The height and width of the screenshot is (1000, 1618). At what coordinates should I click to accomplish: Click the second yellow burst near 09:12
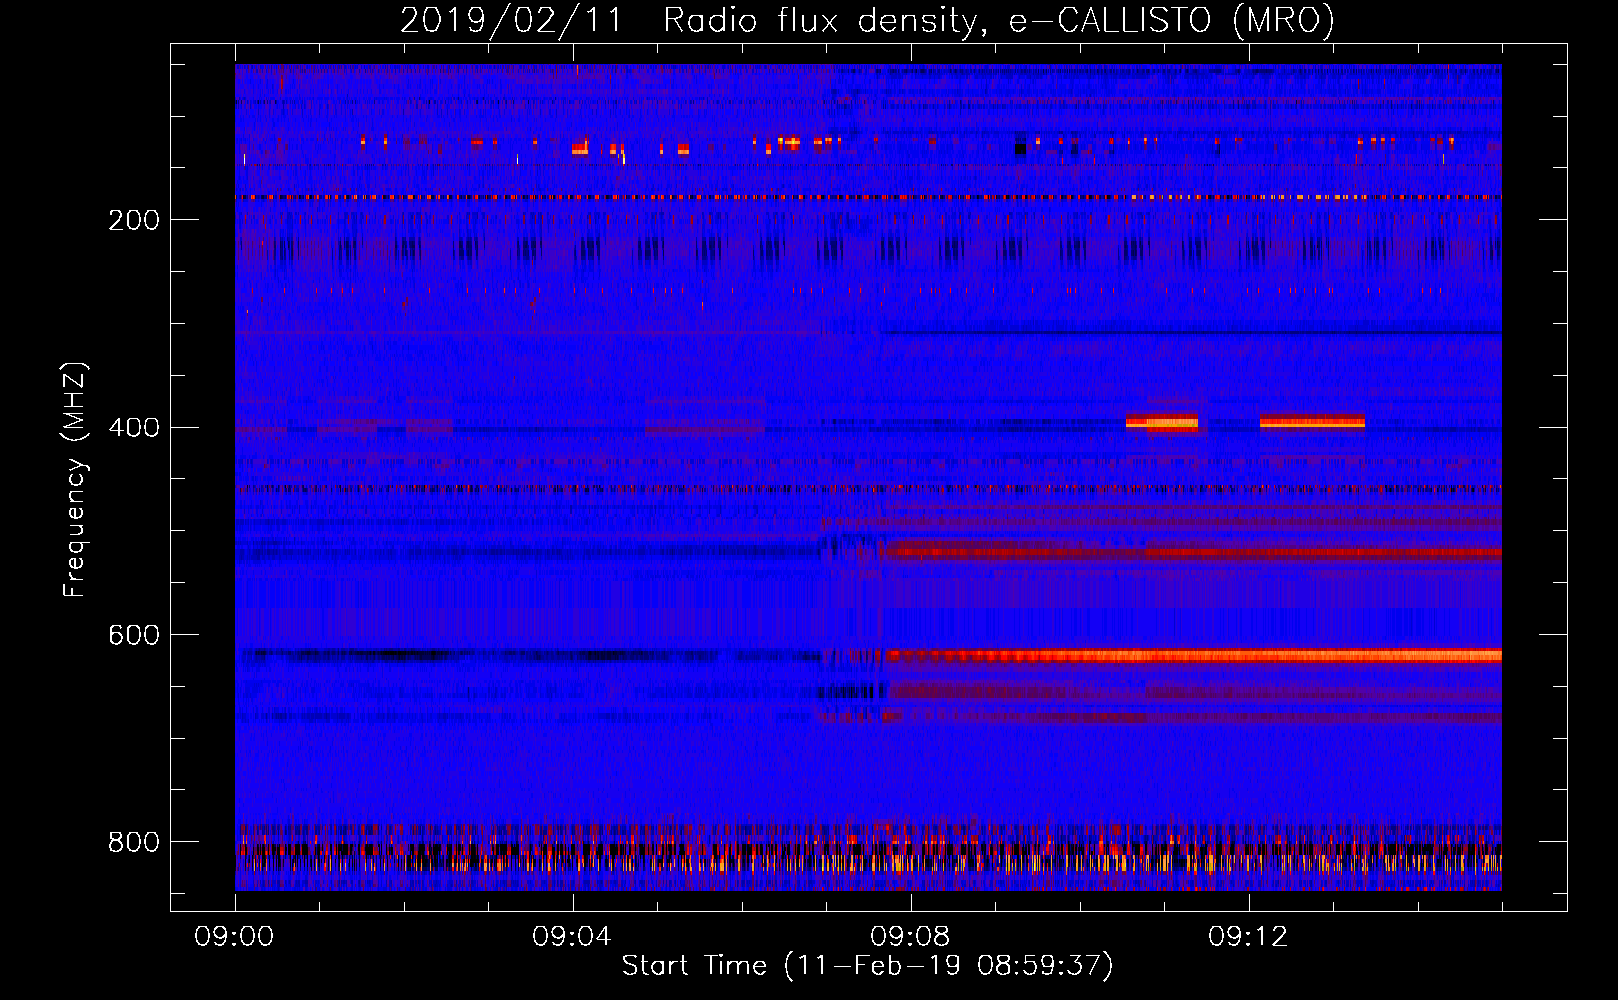[x=1312, y=422]
